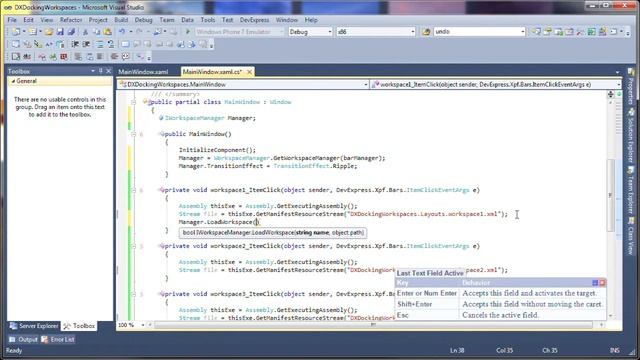This screenshot has height=360, width=640.
Task: Save the current file with the floppy icon
Action: [60, 32]
